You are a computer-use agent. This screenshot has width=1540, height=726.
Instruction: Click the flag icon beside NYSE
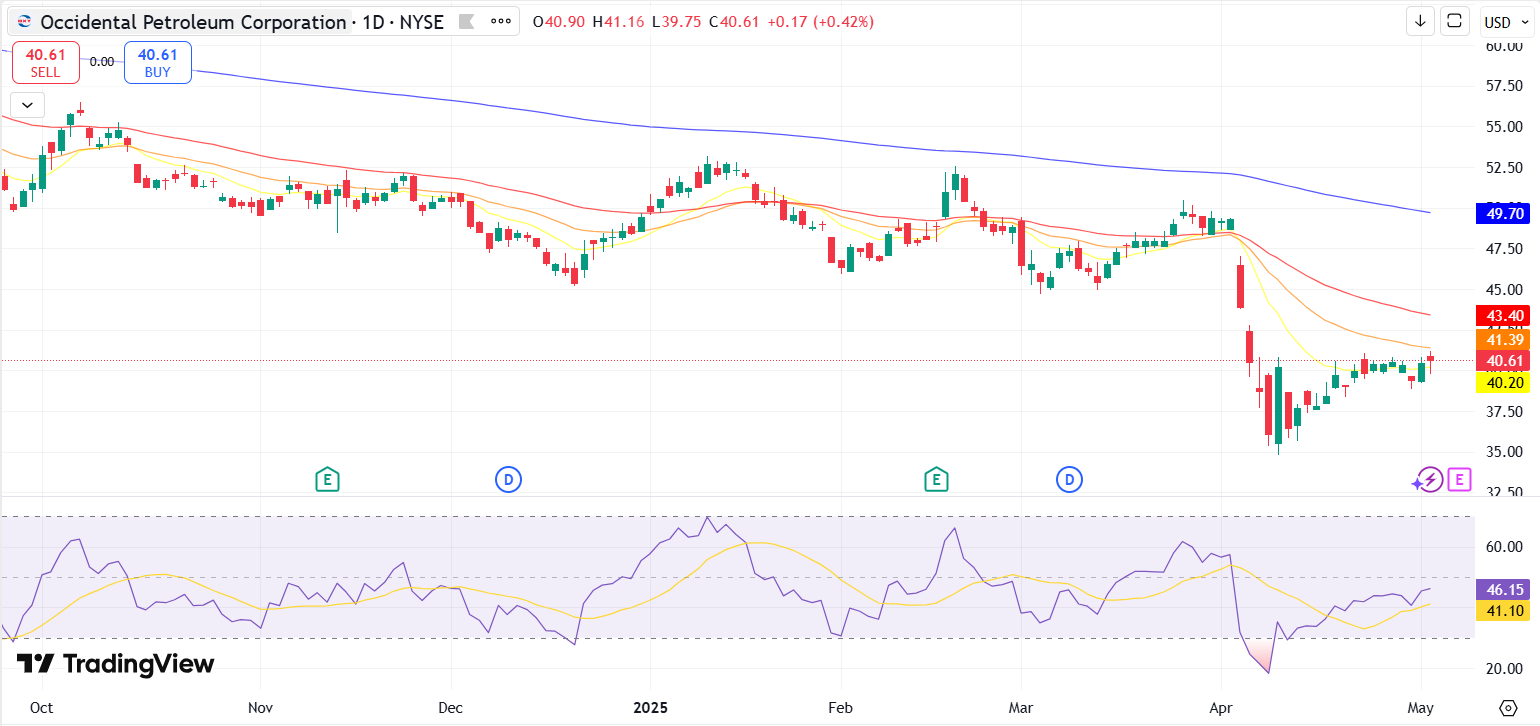tap(466, 21)
